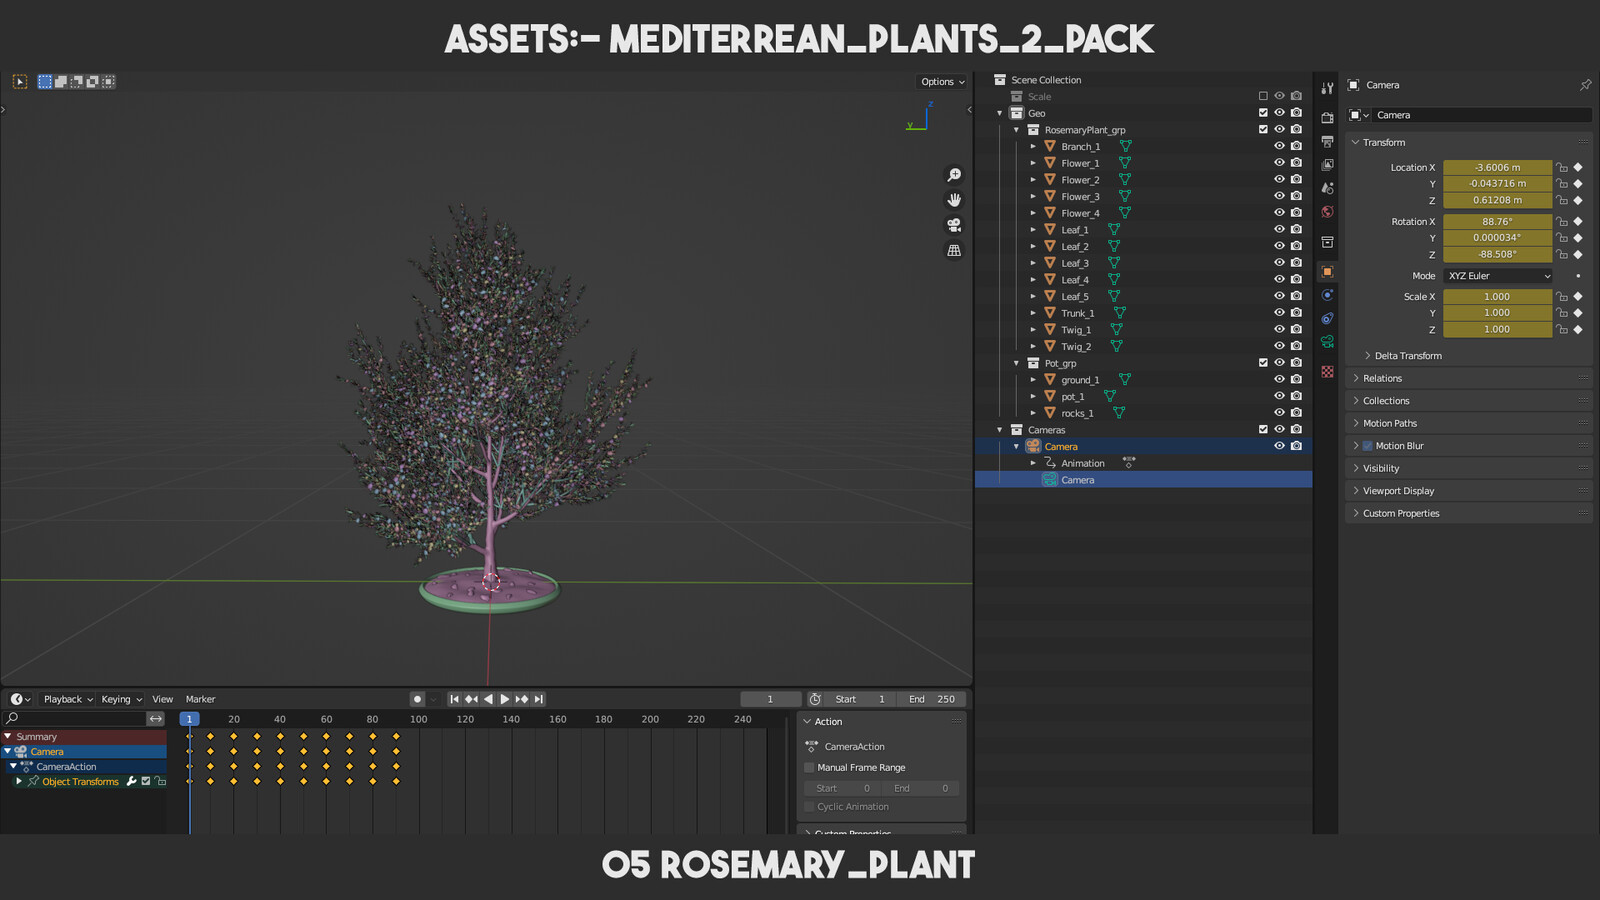Expand the Motion Paths panel
1600x900 pixels.
(1355, 423)
